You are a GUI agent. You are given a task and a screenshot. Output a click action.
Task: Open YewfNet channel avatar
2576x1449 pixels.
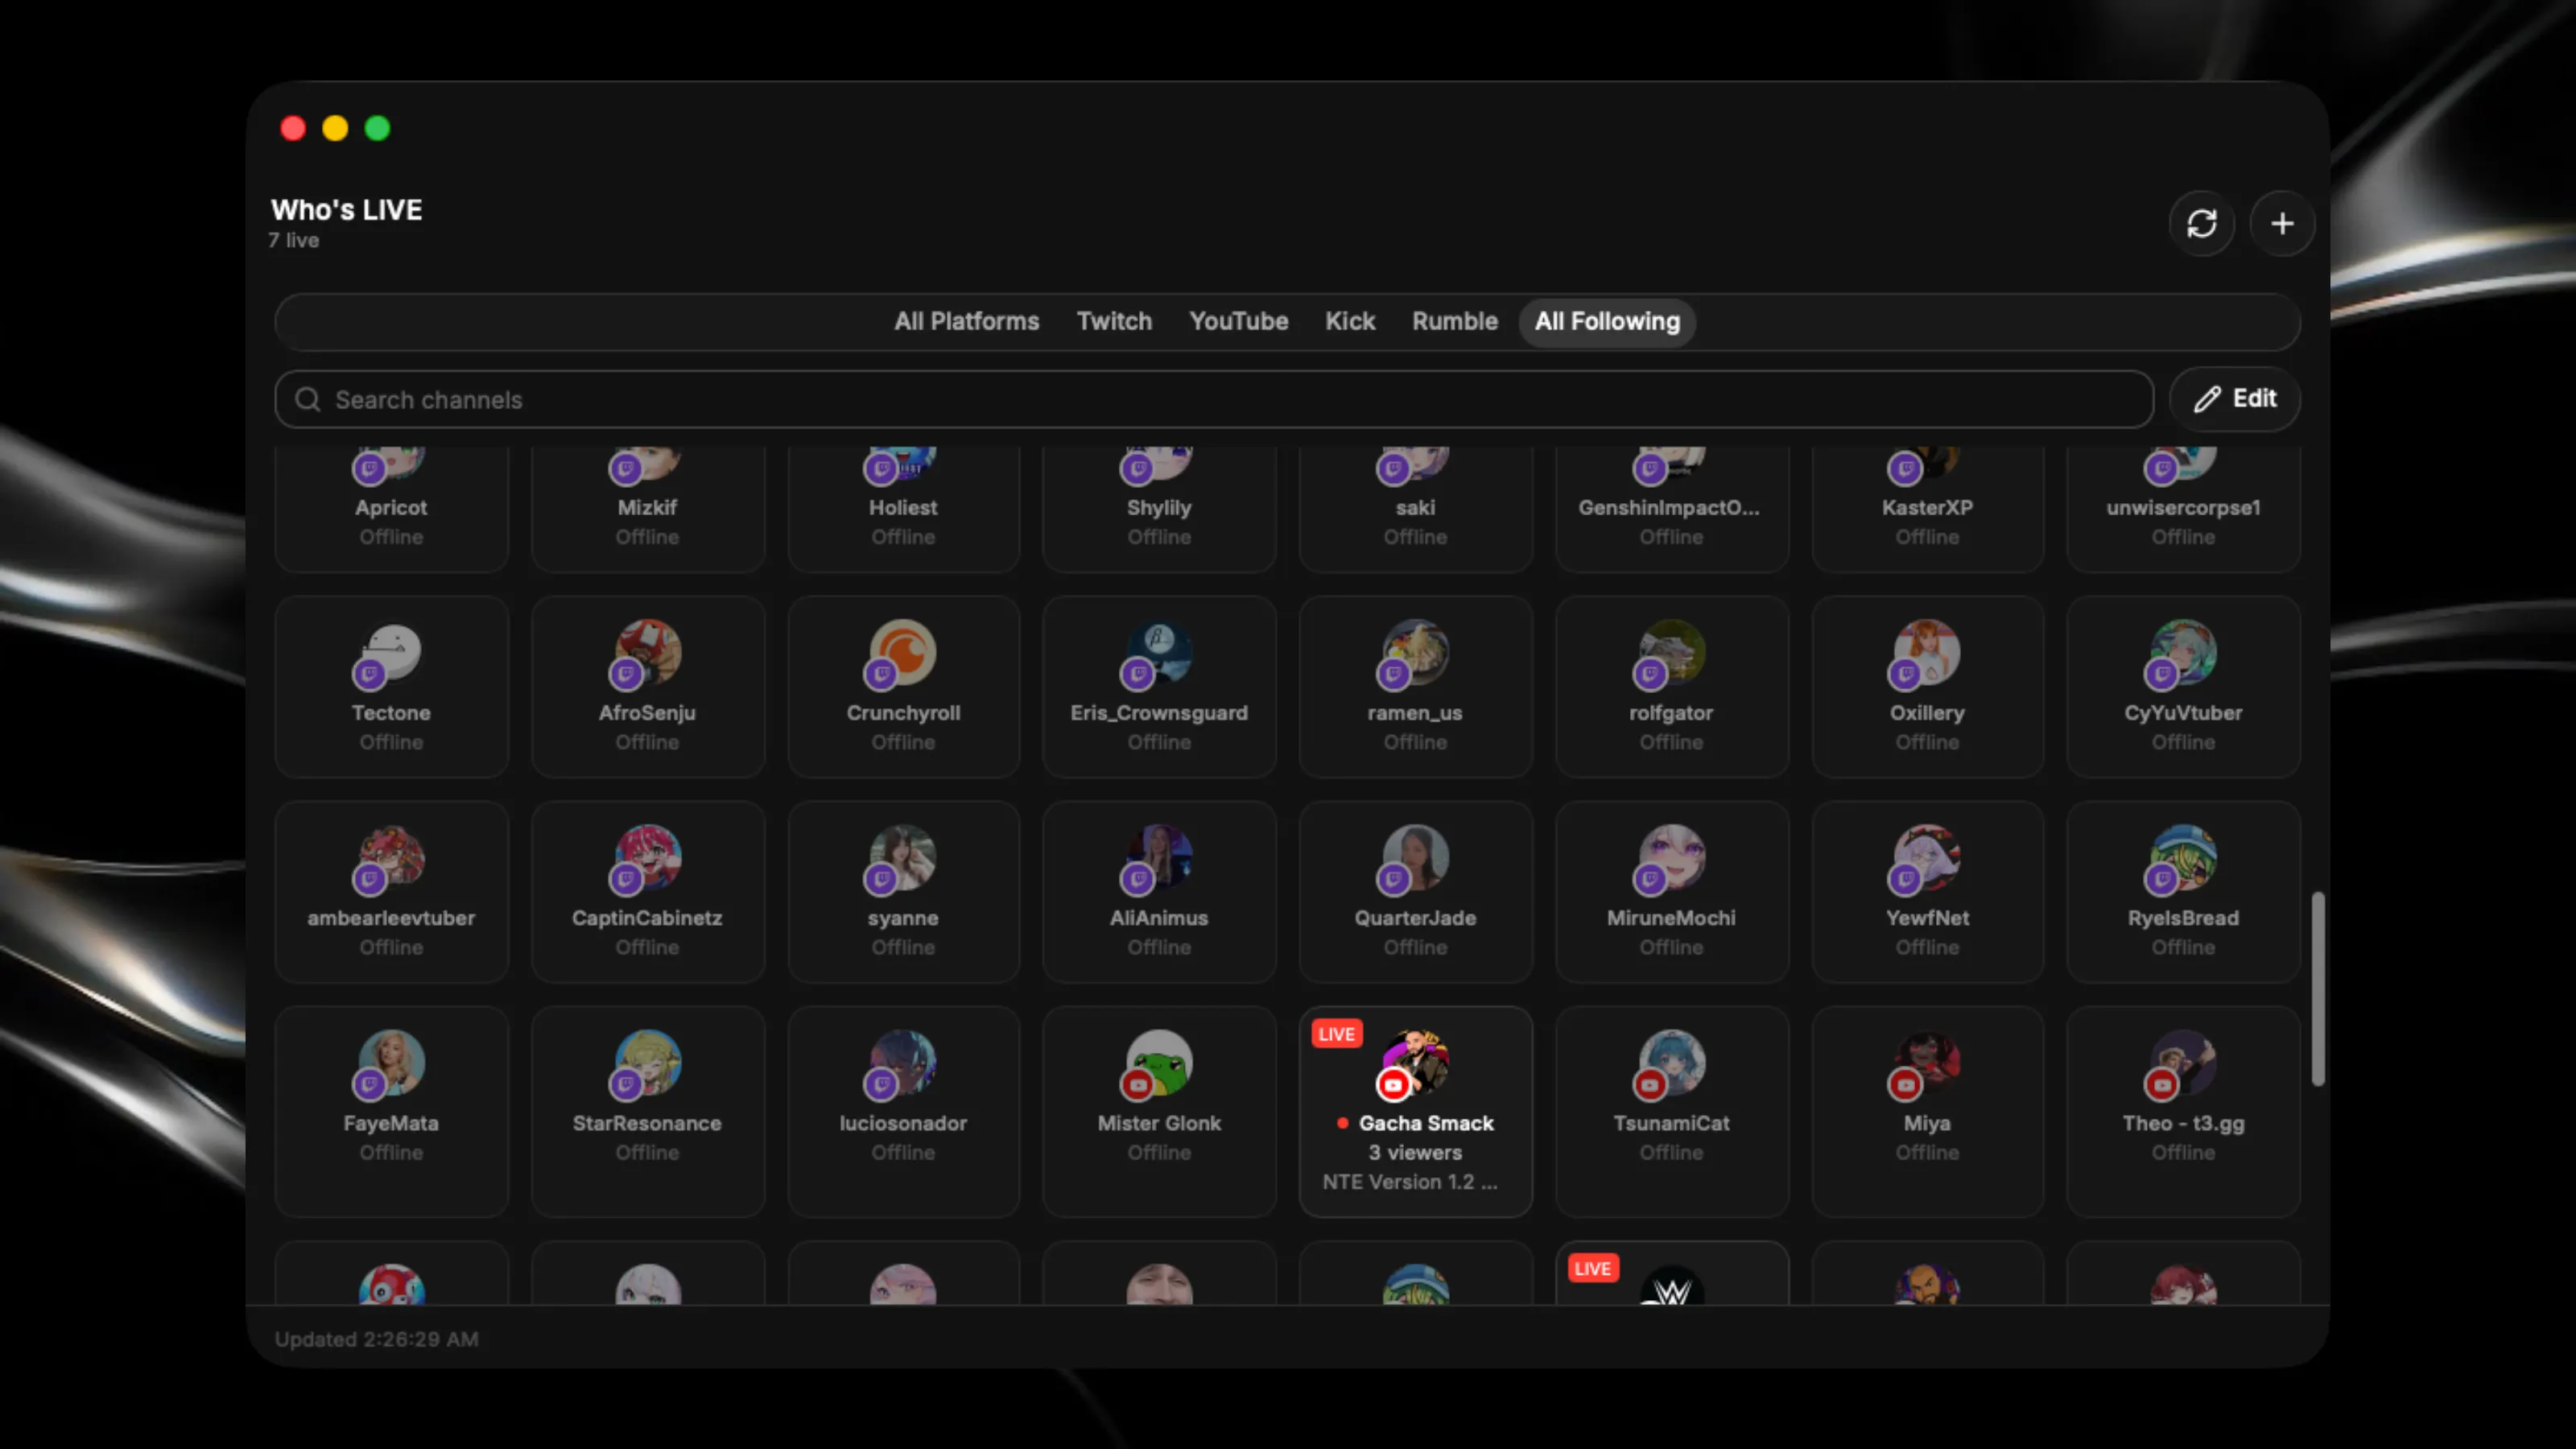[x=1927, y=857]
